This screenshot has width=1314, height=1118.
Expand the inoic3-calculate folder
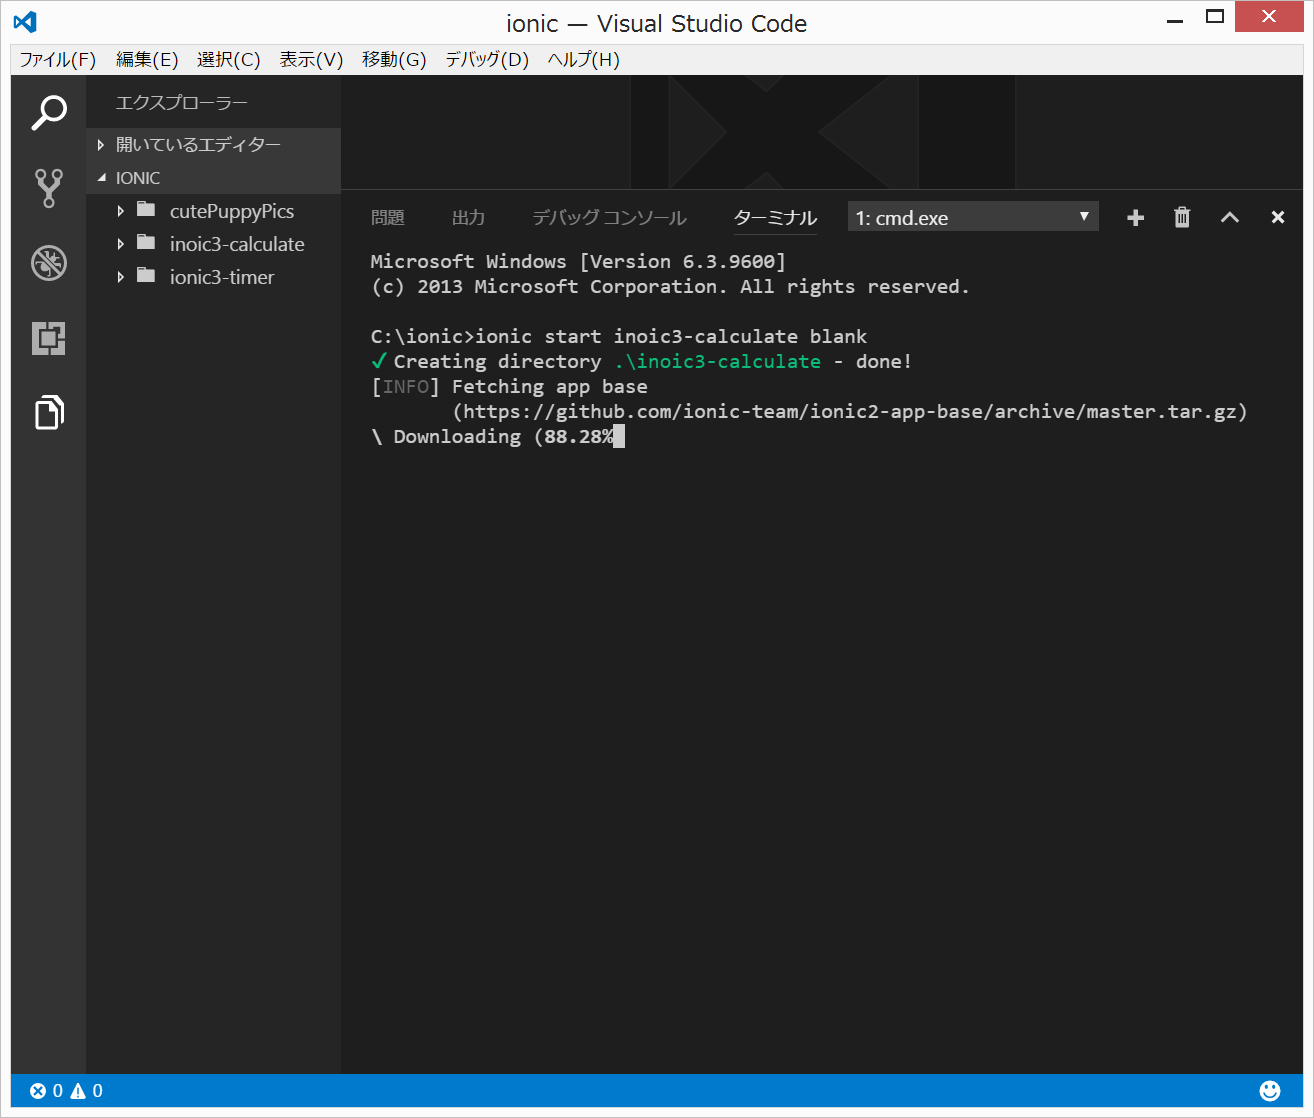(x=121, y=244)
